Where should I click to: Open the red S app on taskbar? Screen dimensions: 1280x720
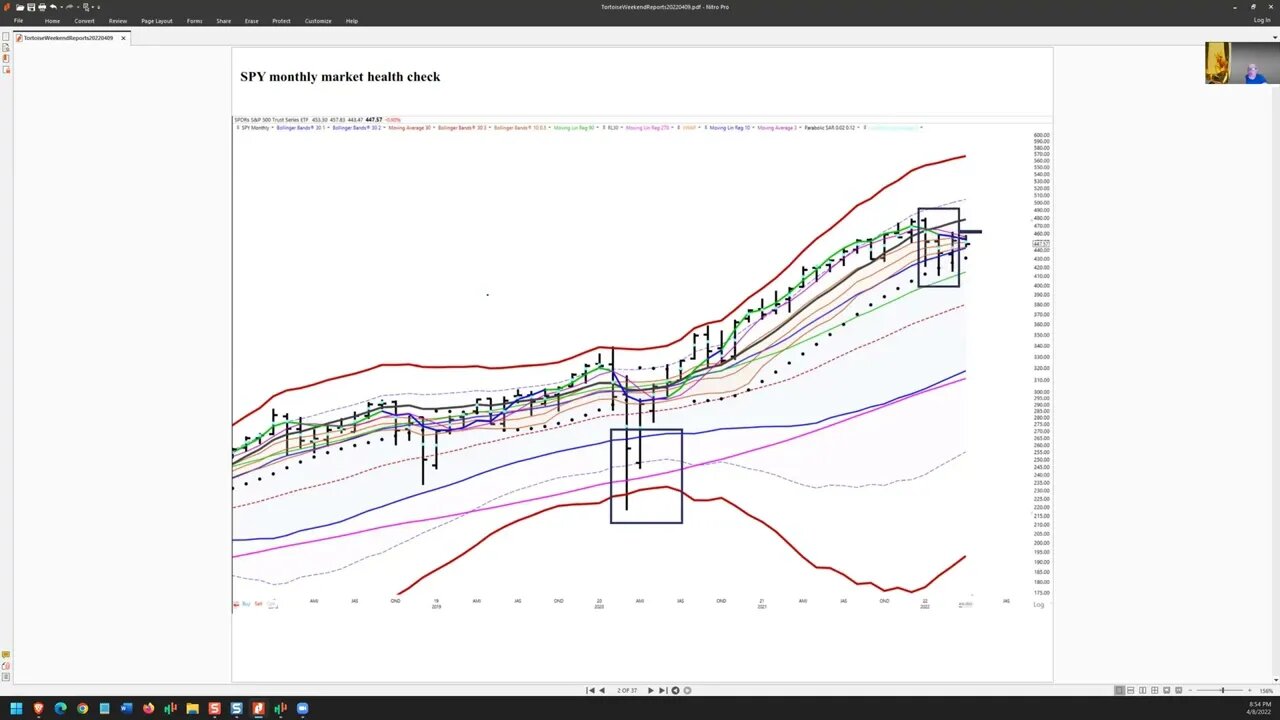pos(214,709)
